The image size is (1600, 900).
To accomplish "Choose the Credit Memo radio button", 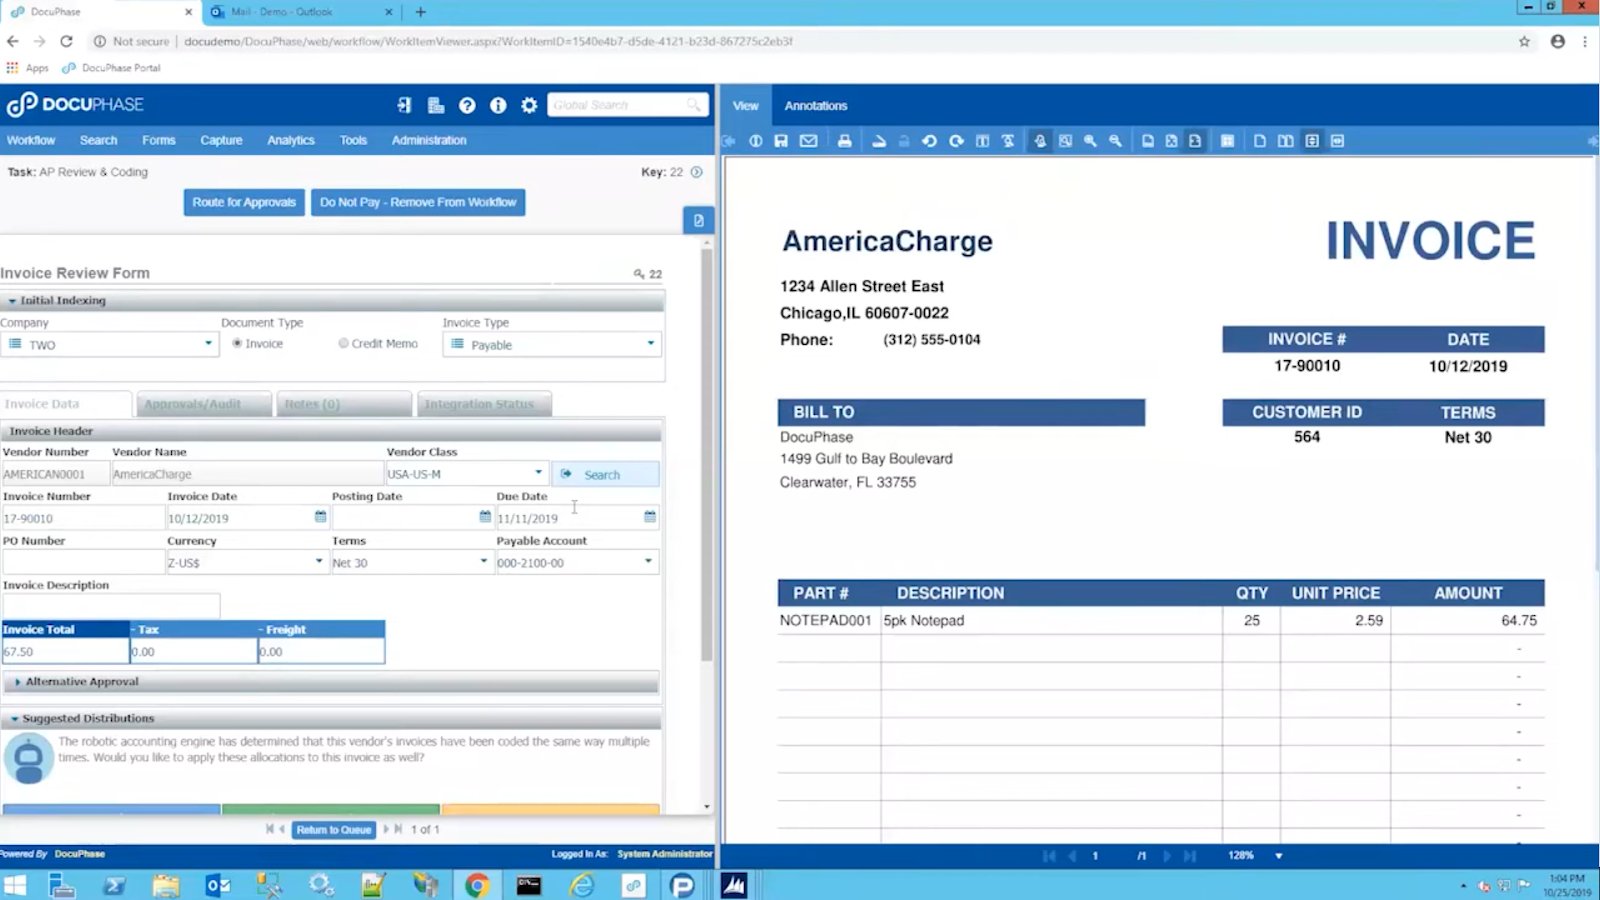I will 342,343.
